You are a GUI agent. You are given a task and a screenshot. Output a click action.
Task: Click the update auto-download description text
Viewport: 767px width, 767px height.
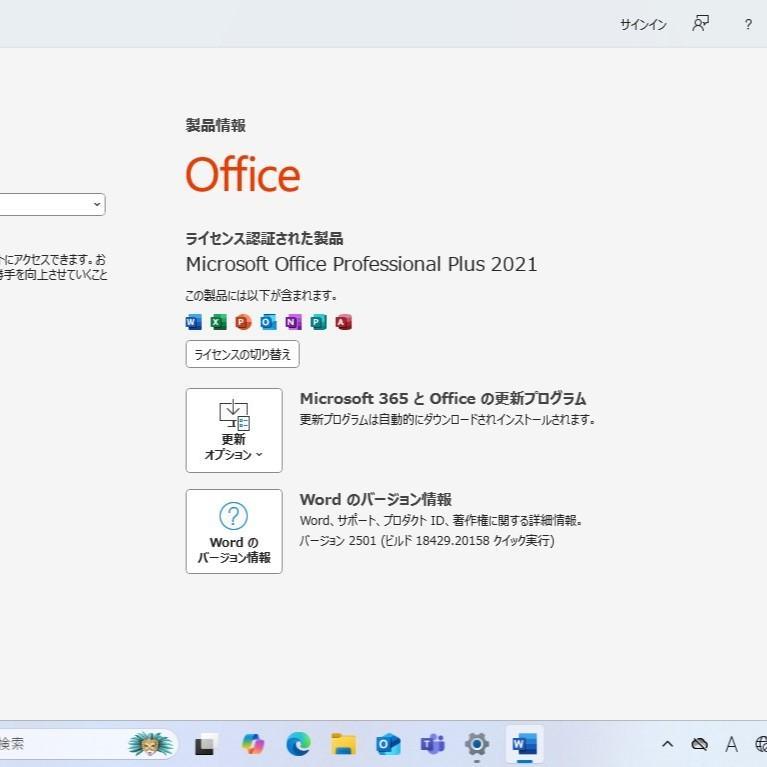(447, 420)
